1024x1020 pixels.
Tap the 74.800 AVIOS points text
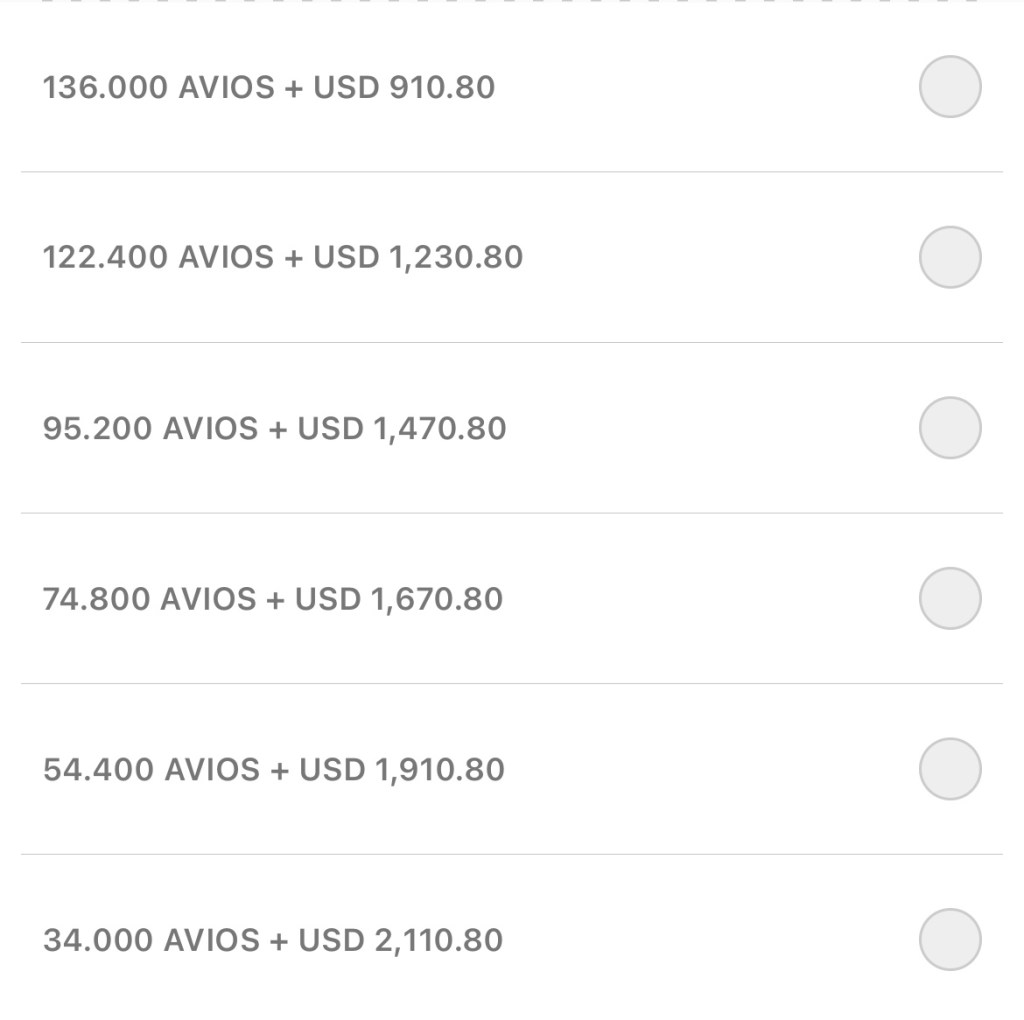(149, 599)
